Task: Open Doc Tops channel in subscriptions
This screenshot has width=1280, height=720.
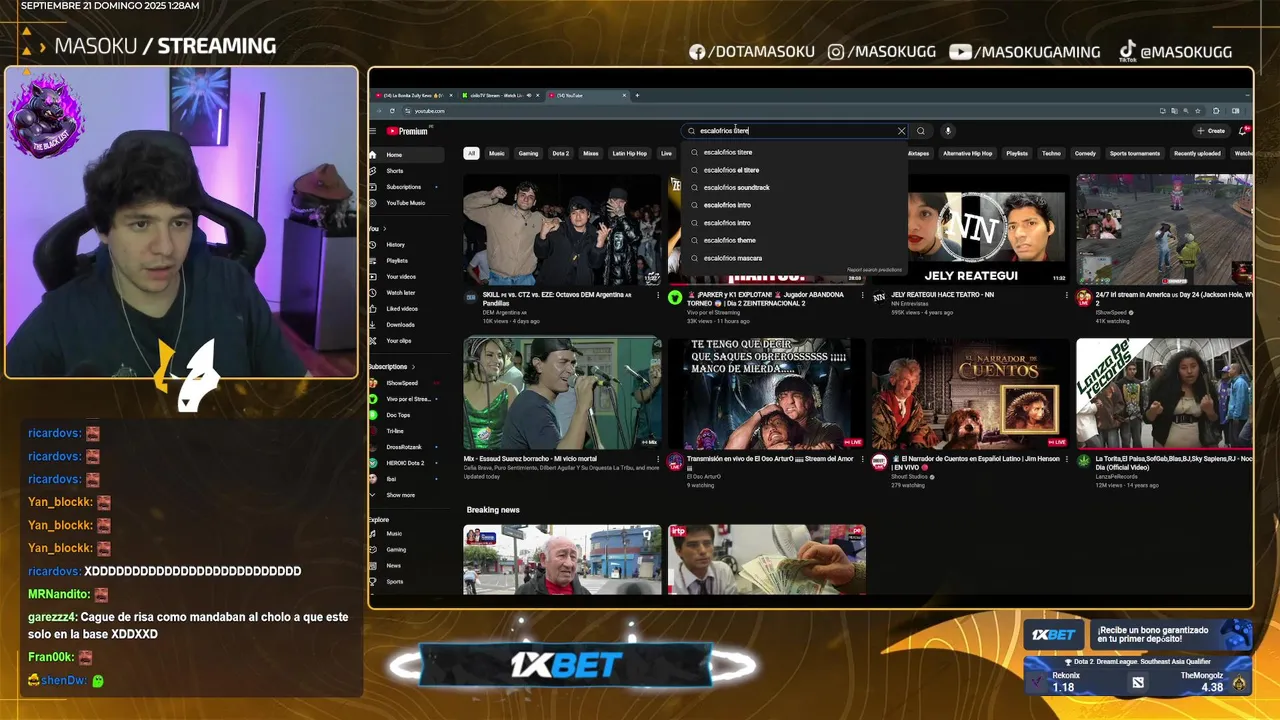Action: [406, 415]
